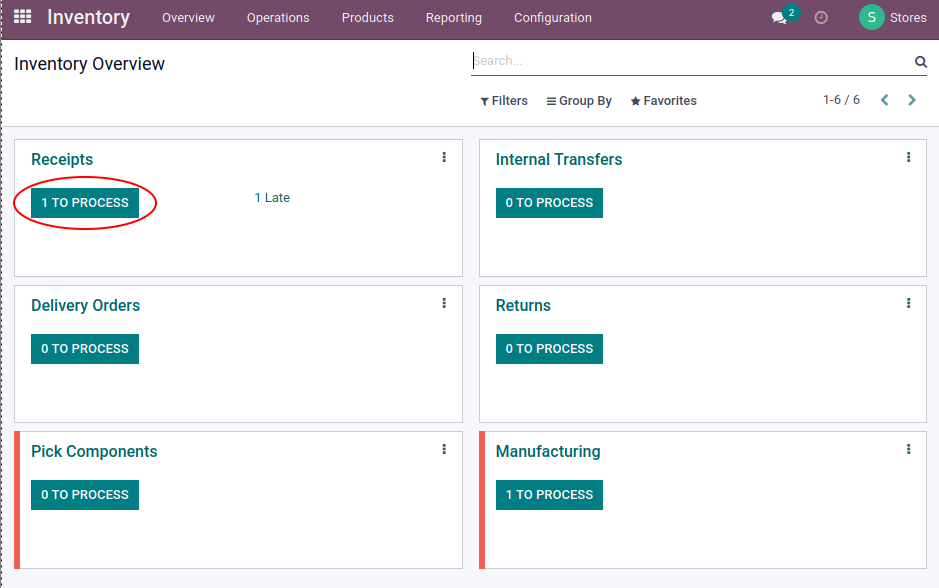Open Internal Transfers card three-dot menu
The height and width of the screenshot is (588, 939).
(x=908, y=157)
